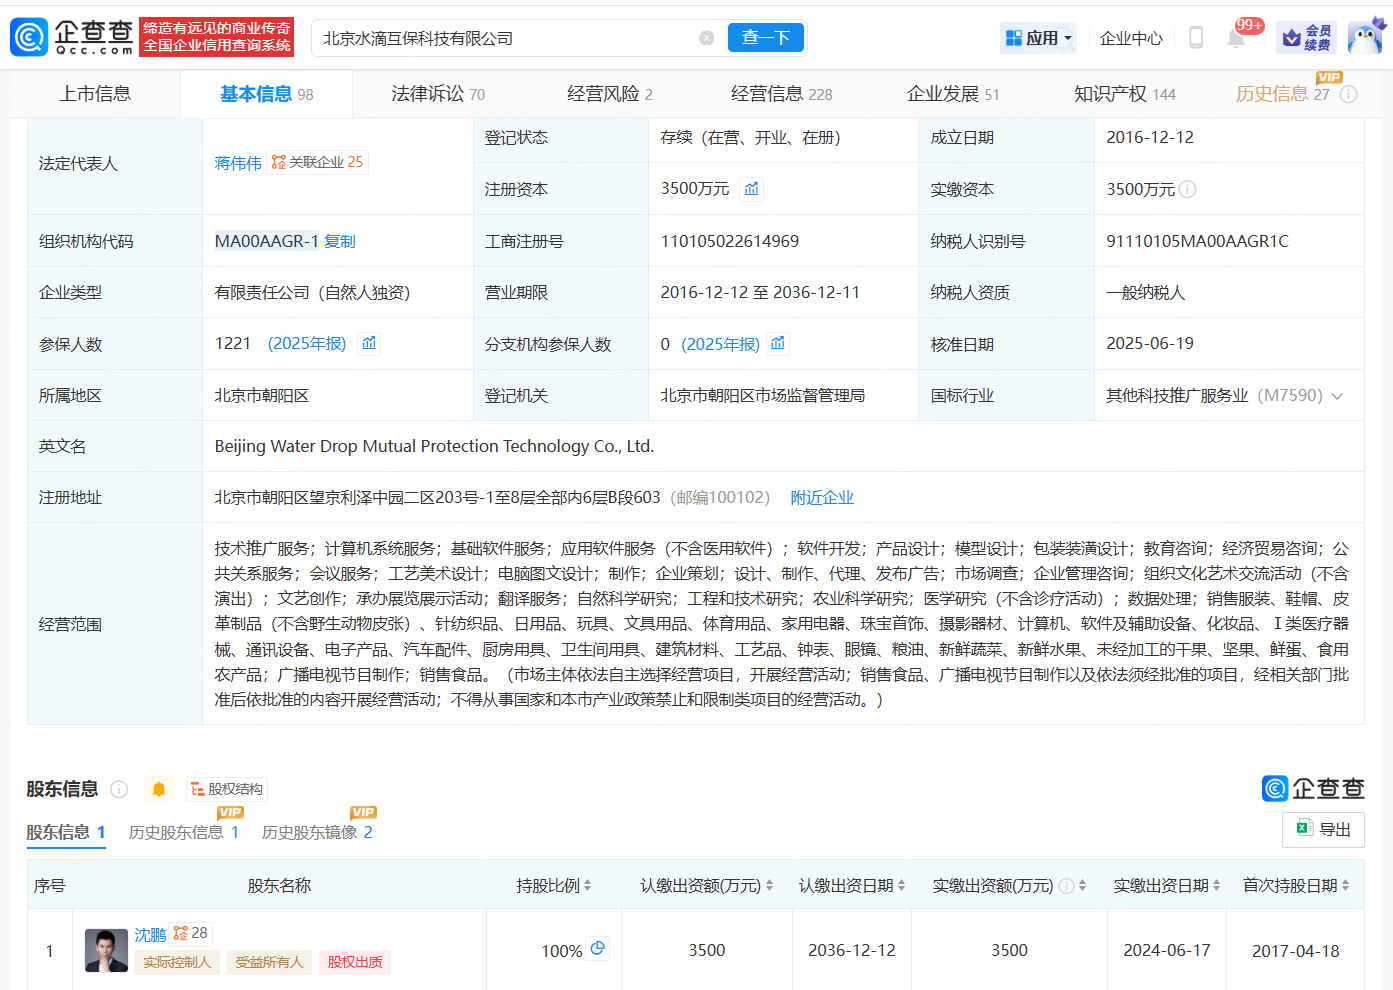1393x990 pixels.
Task: Click the info icon beside 股东信息 heading
Action: [x=119, y=789]
